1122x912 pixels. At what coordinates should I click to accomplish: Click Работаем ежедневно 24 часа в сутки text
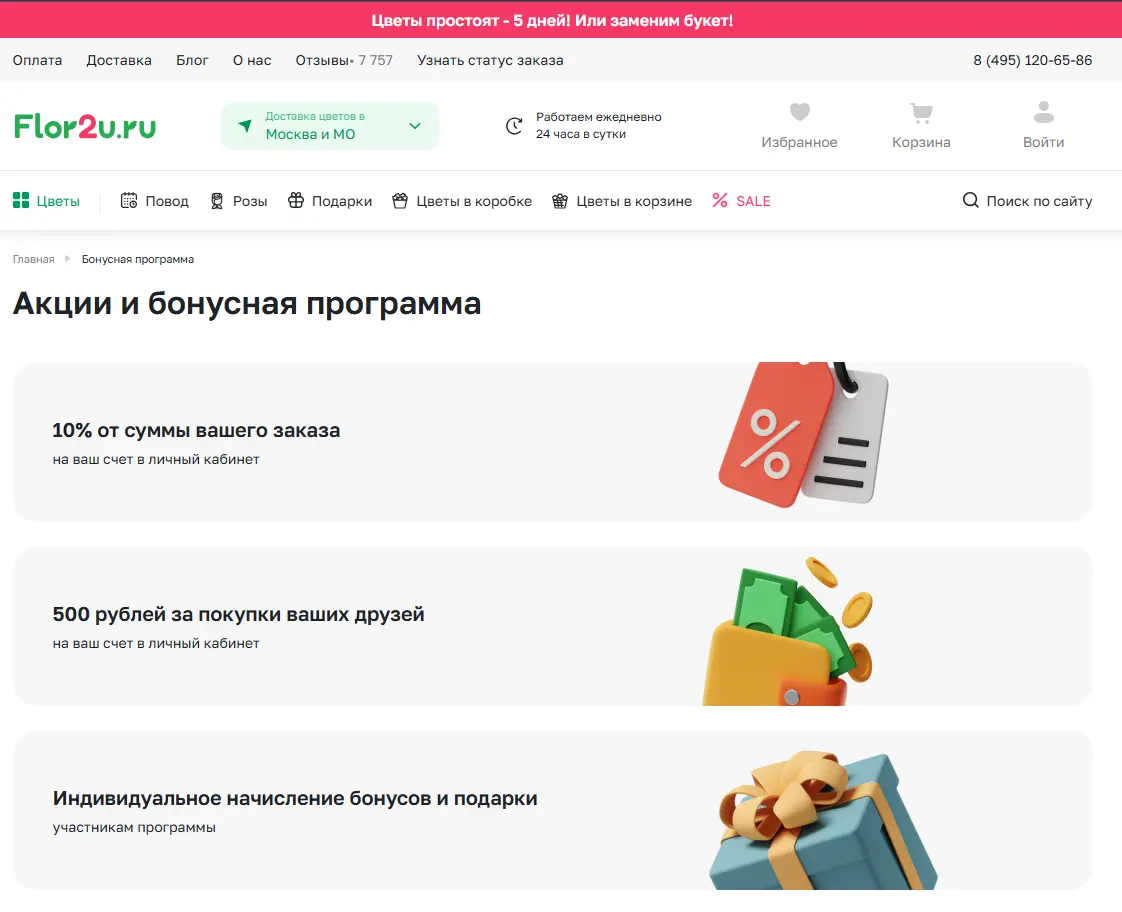point(598,125)
